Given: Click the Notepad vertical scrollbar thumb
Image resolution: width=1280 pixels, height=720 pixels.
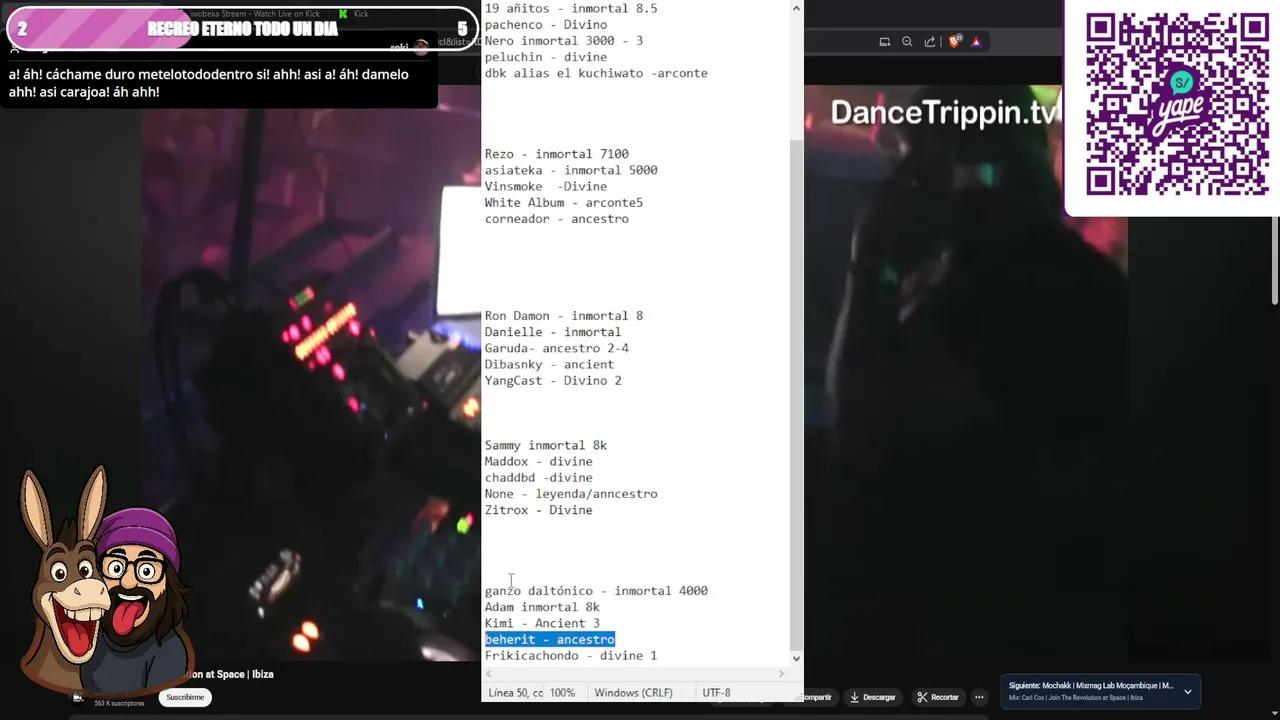Looking at the screenshot, I should click(x=796, y=394).
